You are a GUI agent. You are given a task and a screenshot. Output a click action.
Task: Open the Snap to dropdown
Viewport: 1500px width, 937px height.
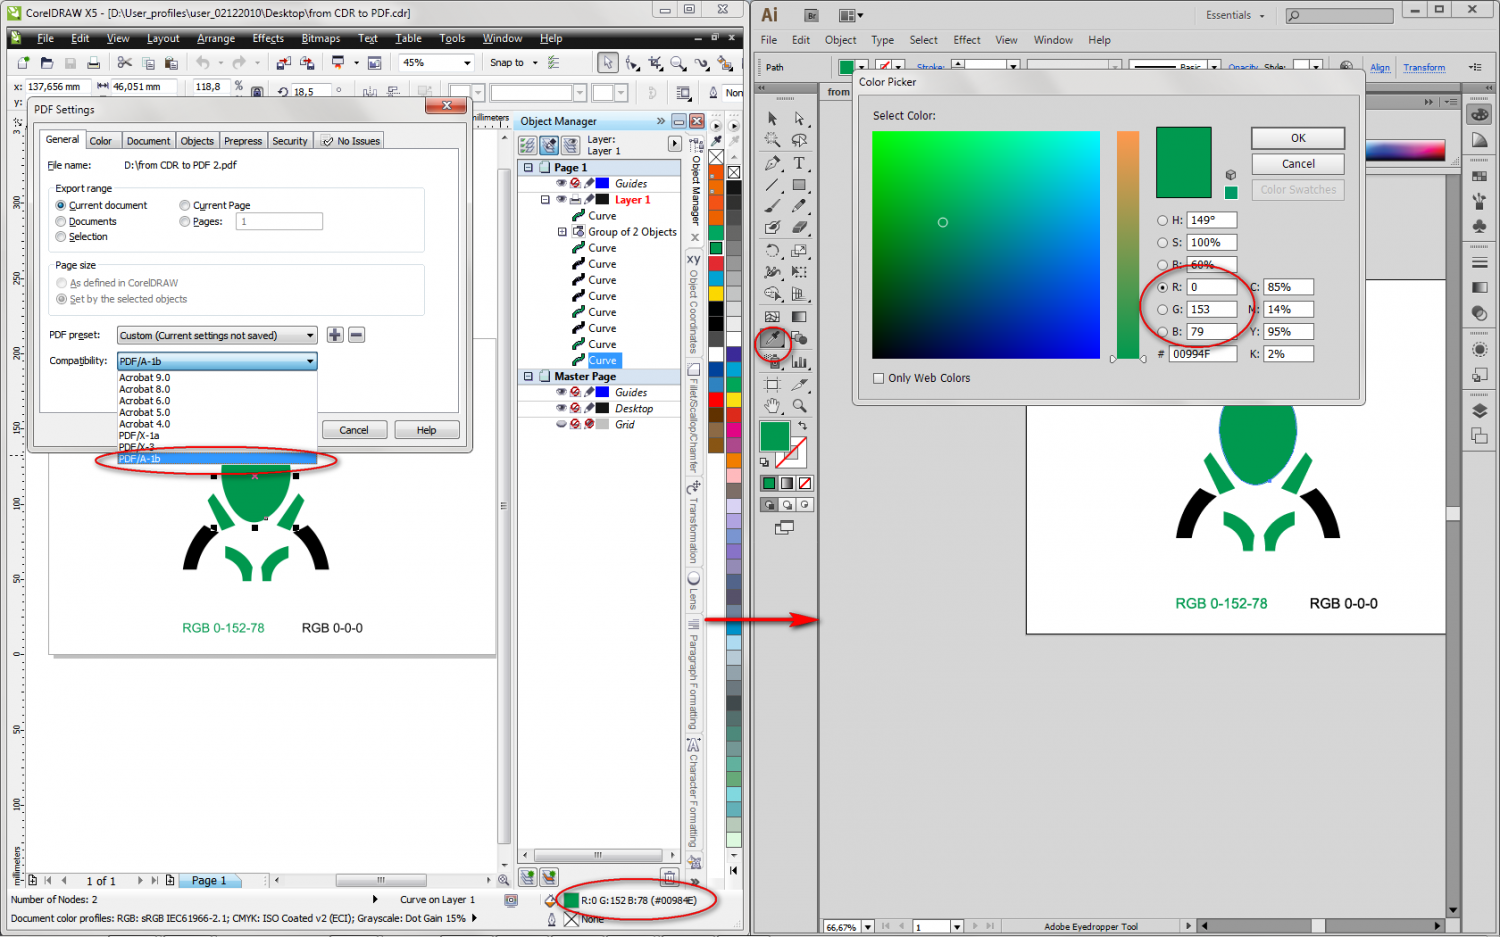(534, 63)
